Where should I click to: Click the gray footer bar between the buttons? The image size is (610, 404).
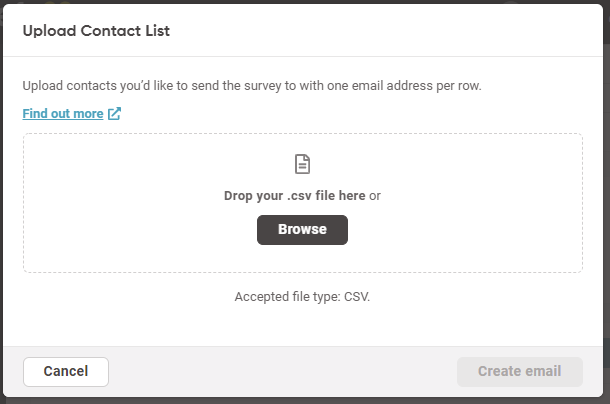[x=280, y=371]
